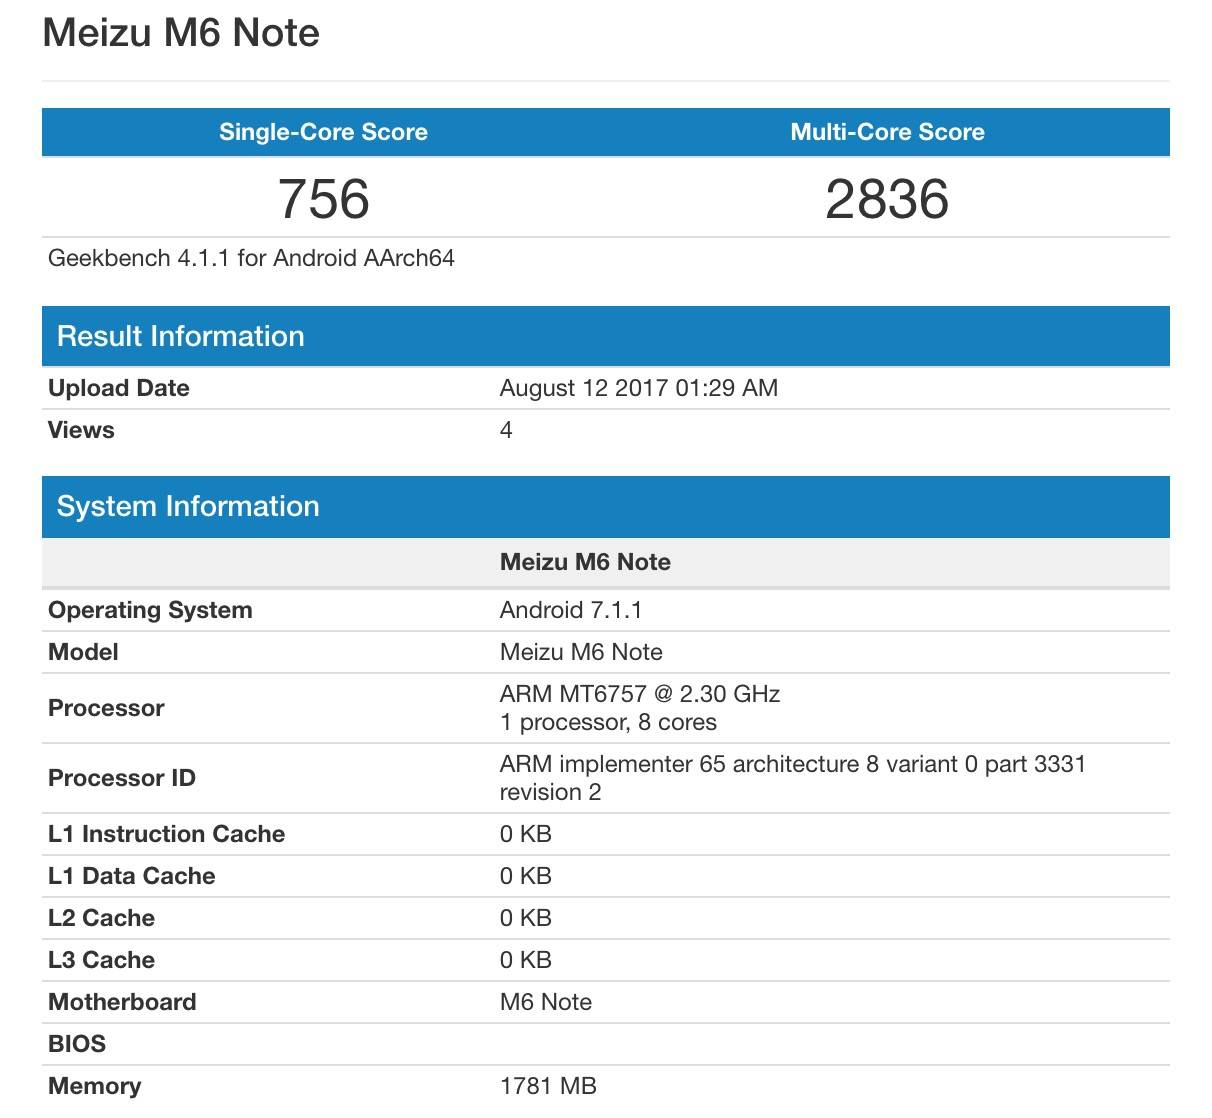Viewport: 1212px width, 1118px height.
Task: Select the Multi-Core Score column header
Action: pos(887,131)
